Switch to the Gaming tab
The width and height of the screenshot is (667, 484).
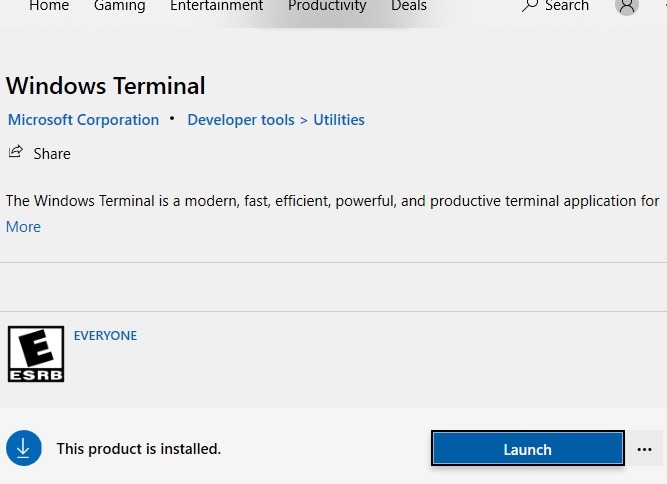(x=120, y=6)
